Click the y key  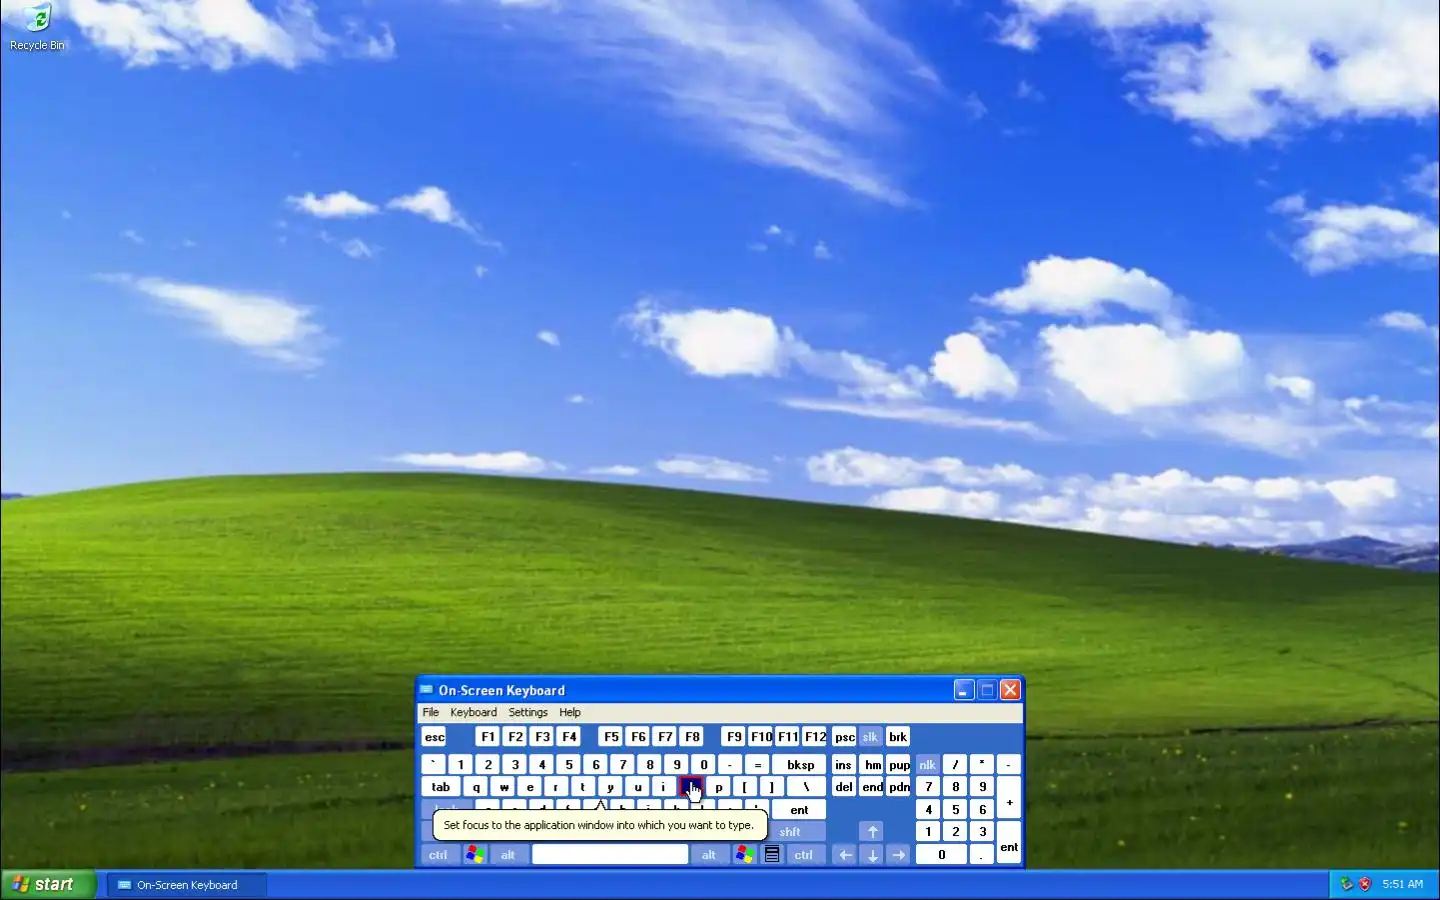click(x=611, y=787)
